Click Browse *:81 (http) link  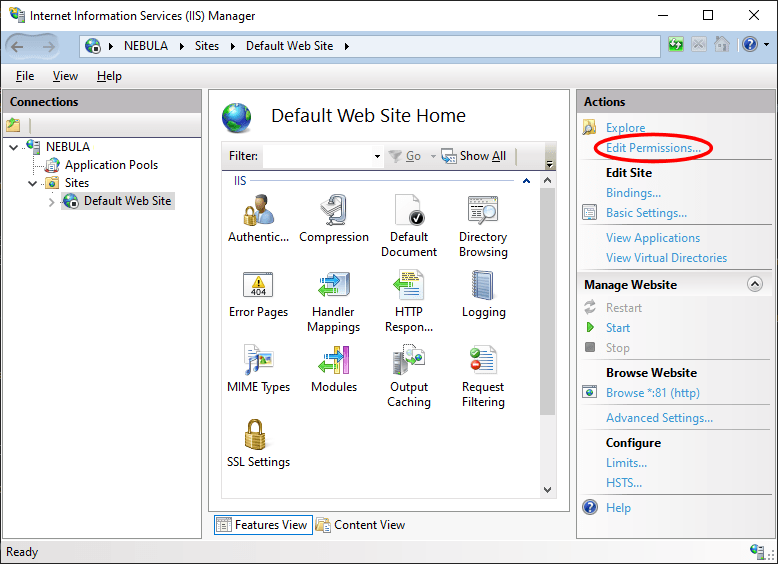pyautogui.click(x=653, y=393)
